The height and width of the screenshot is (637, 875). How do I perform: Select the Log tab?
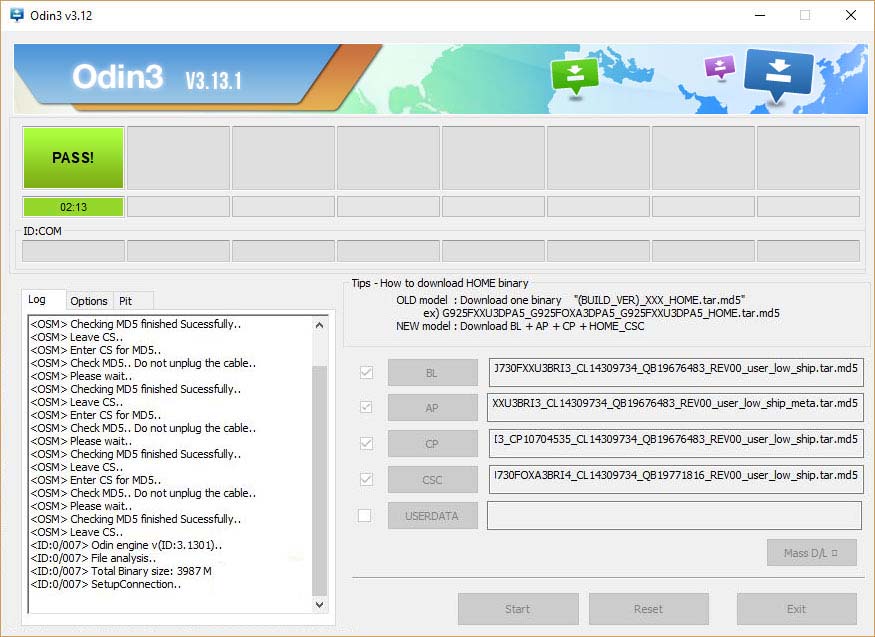pos(37,300)
